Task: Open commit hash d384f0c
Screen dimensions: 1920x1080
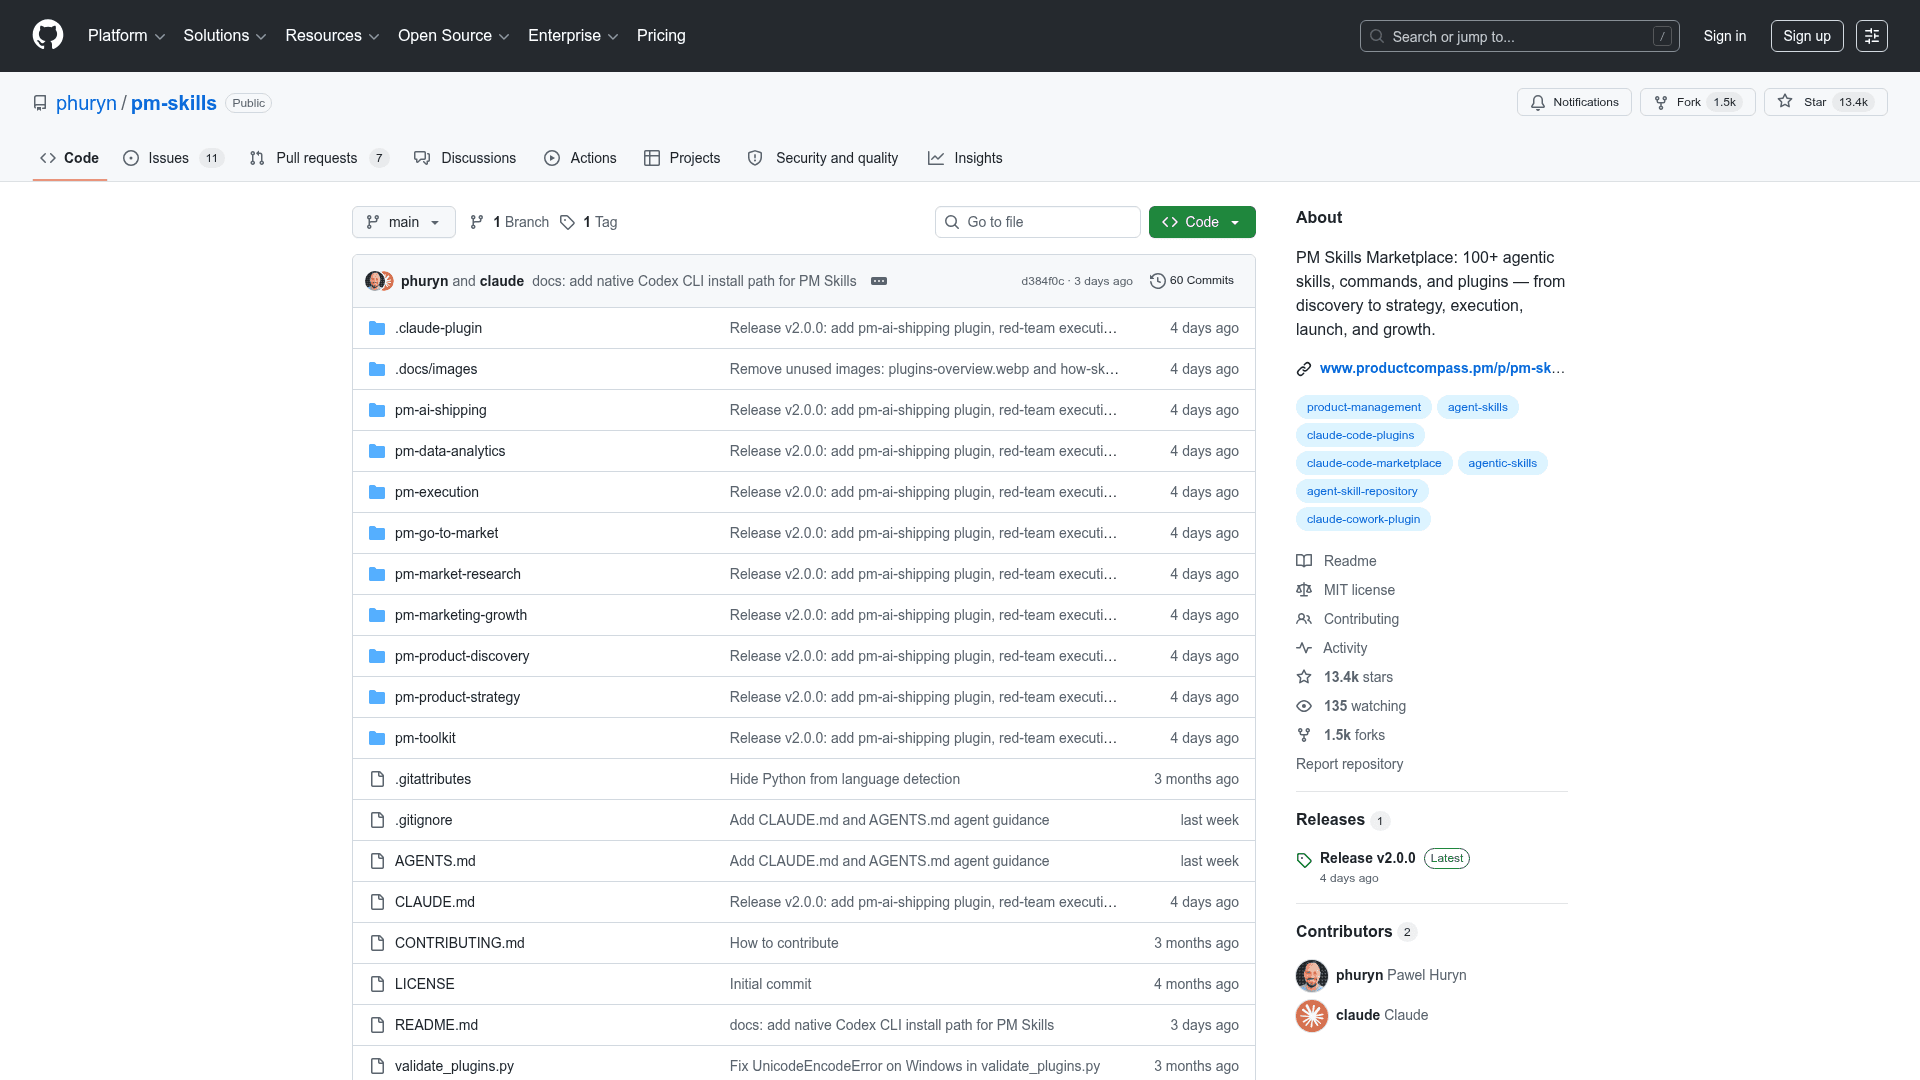Action: pos(1042,281)
